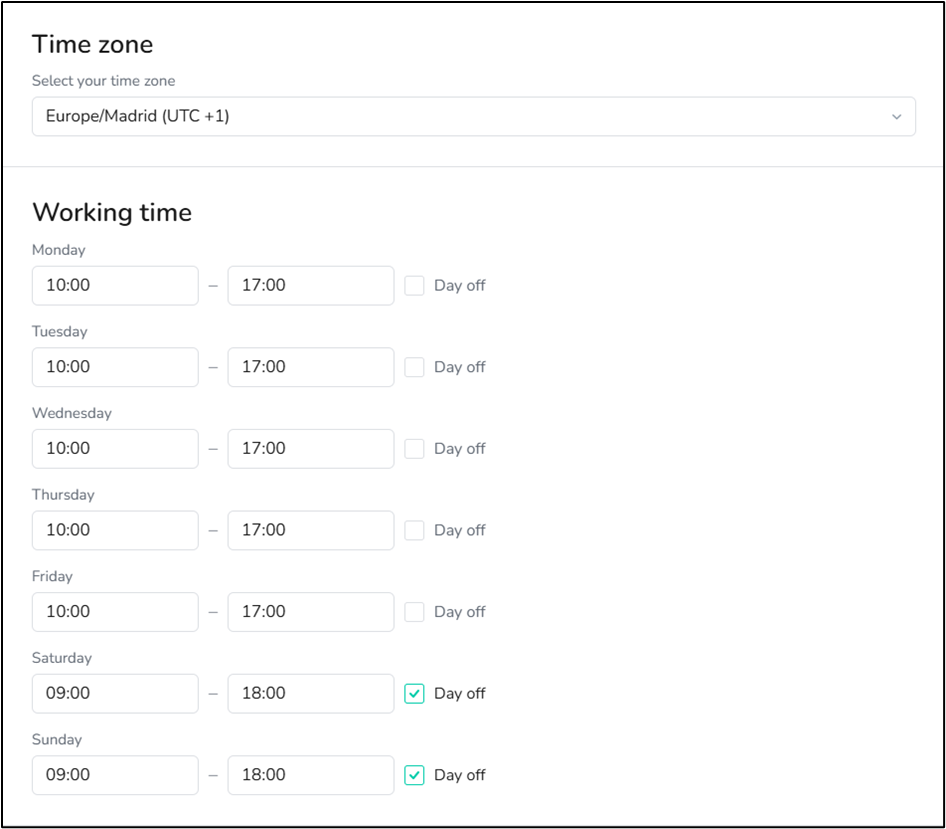This screenshot has width=946, height=829.
Task: Select Sunday start time 09:00 field
Action: pos(115,775)
